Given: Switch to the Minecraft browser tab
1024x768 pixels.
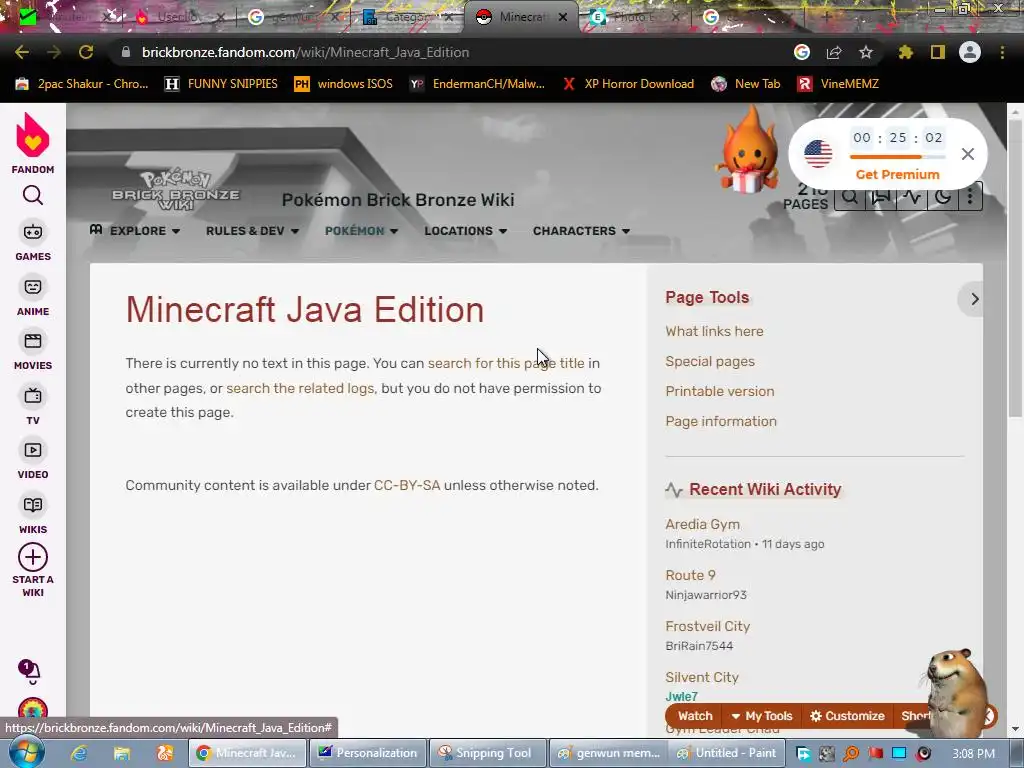Looking at the screenshot, I should [x=520, y=18].
